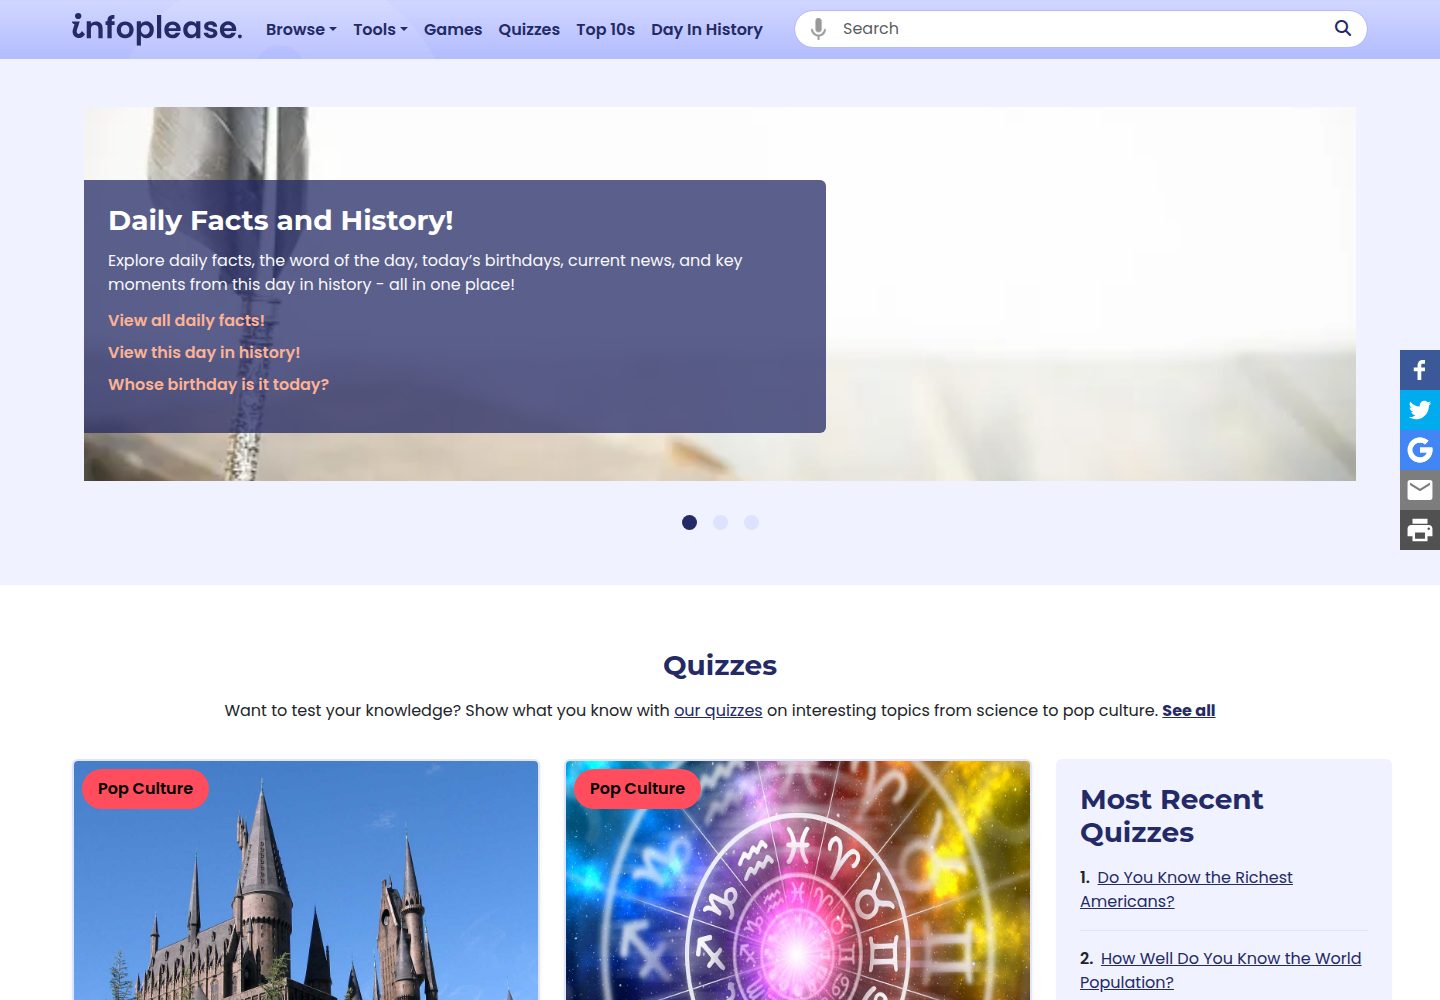Open Day In History

coord(707,29)
